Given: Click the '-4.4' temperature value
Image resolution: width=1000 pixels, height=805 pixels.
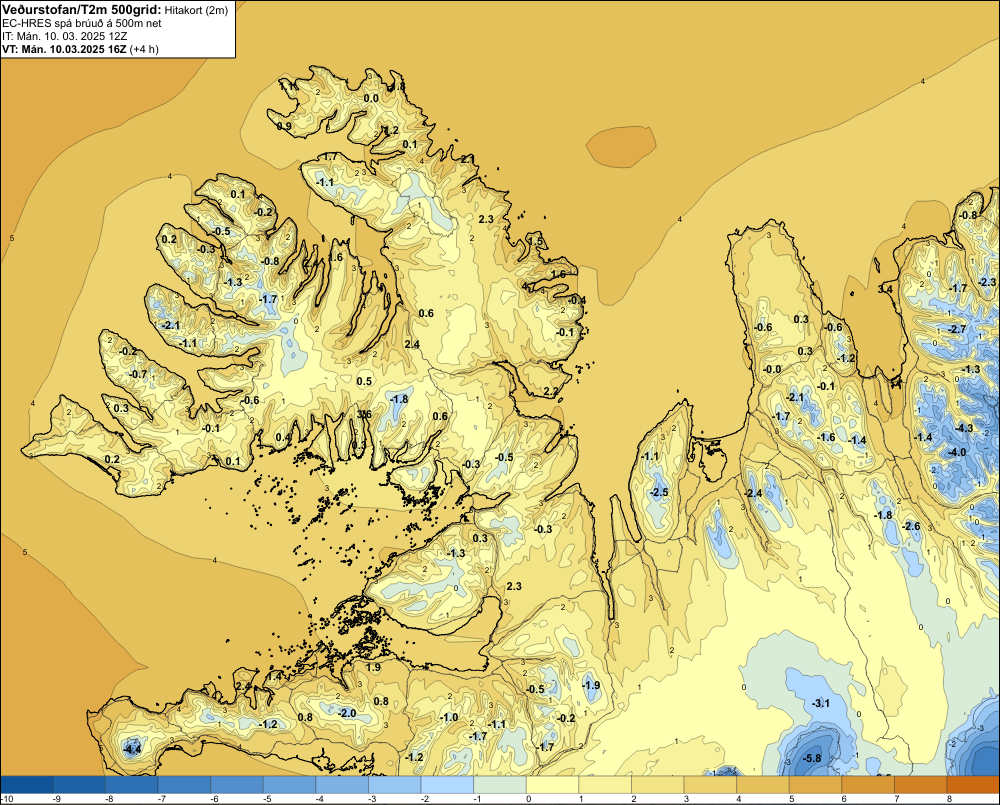Looking at the screenshot, I should click(x=132, y=750).
